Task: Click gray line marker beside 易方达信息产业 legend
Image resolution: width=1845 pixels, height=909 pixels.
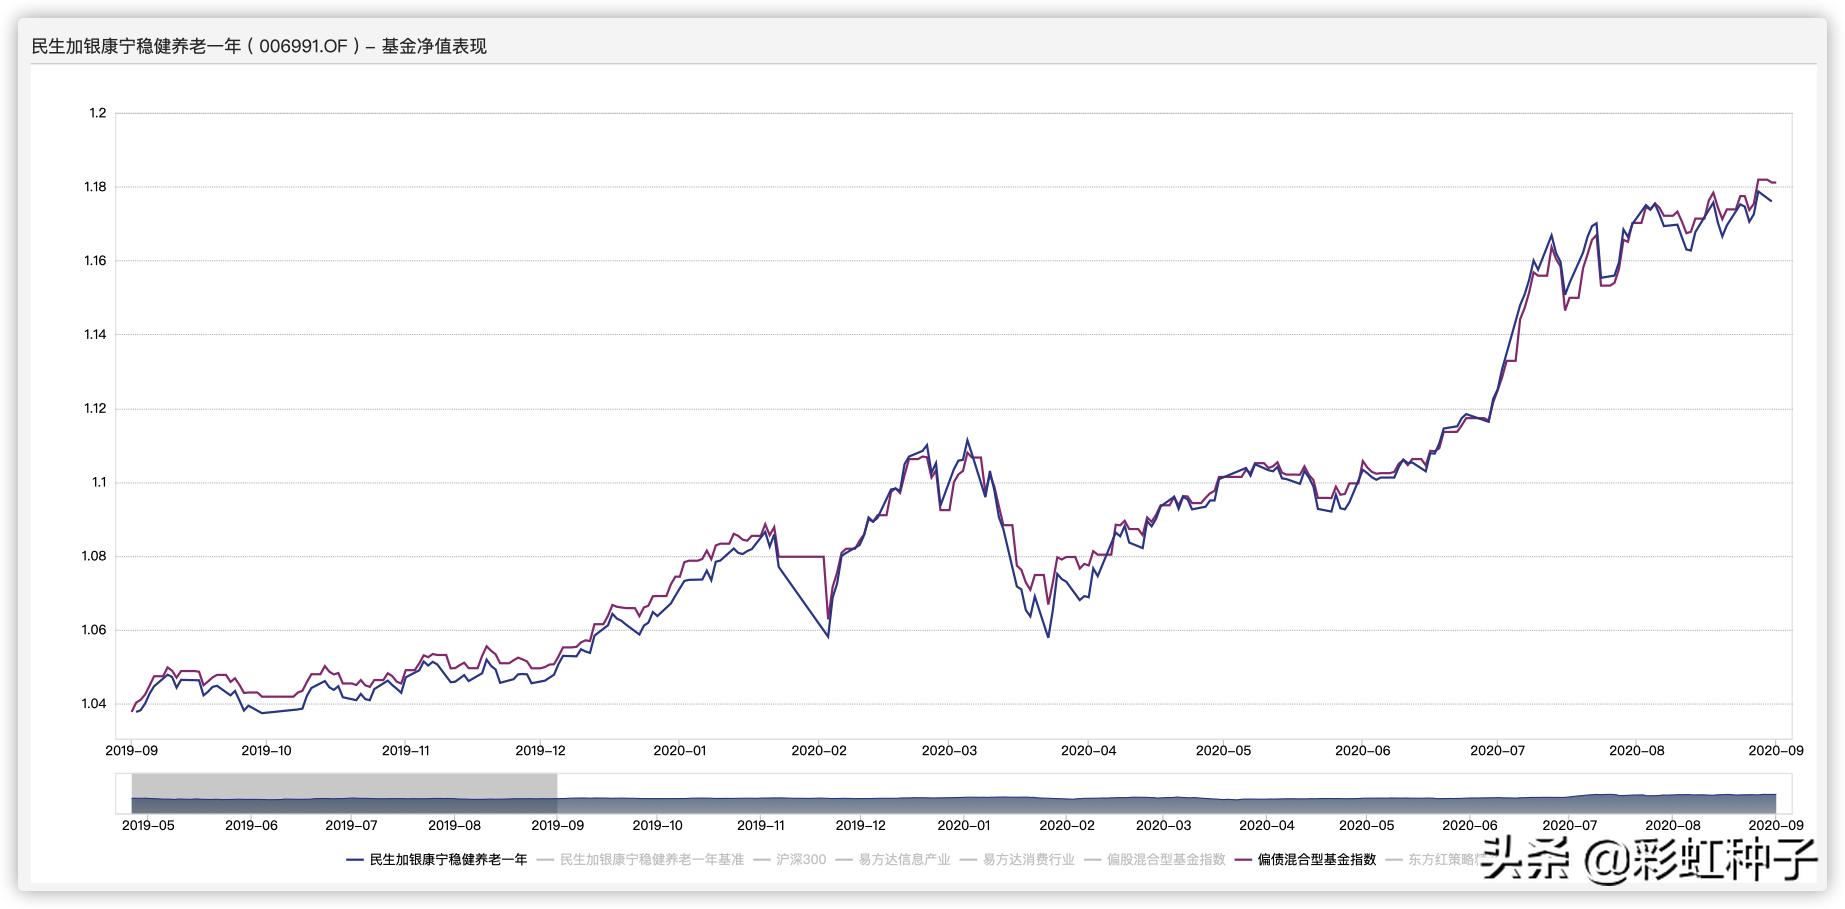Action: [843, 860]
